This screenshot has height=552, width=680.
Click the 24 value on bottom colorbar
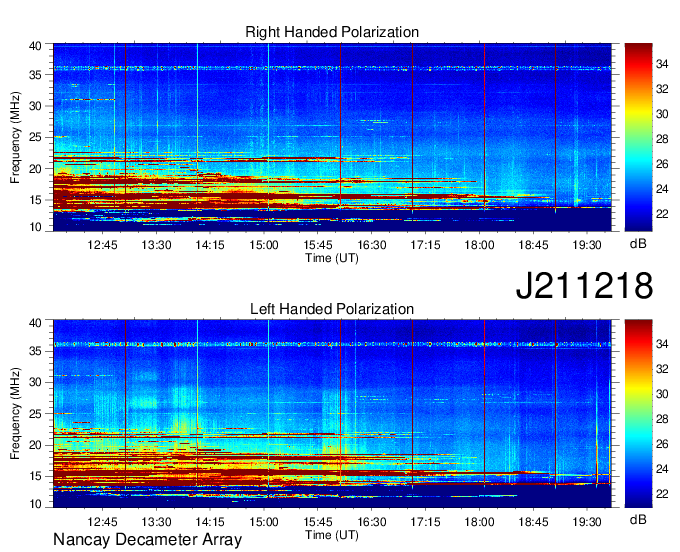click(x=662, y=469)
